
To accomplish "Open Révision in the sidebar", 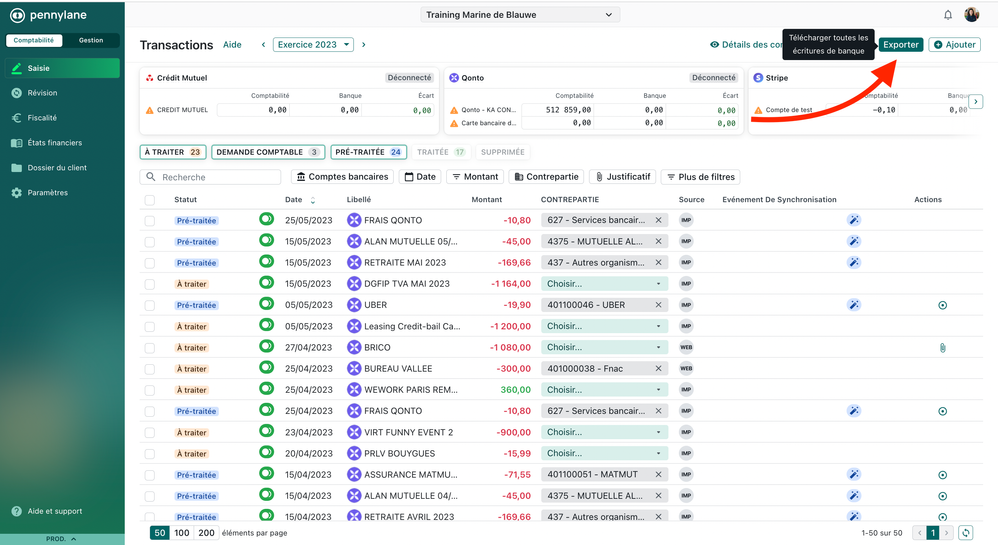I will [x=42, y=93].
